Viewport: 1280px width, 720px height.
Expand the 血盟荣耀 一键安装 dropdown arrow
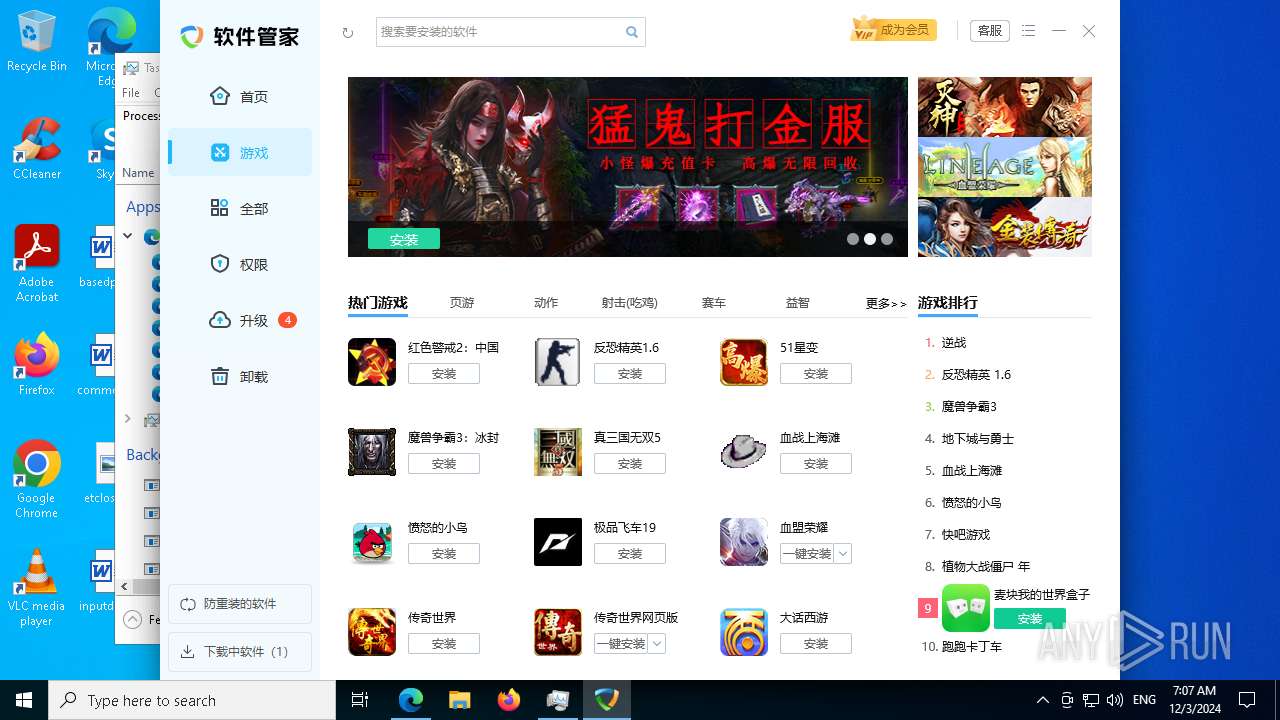coord(843,554)
